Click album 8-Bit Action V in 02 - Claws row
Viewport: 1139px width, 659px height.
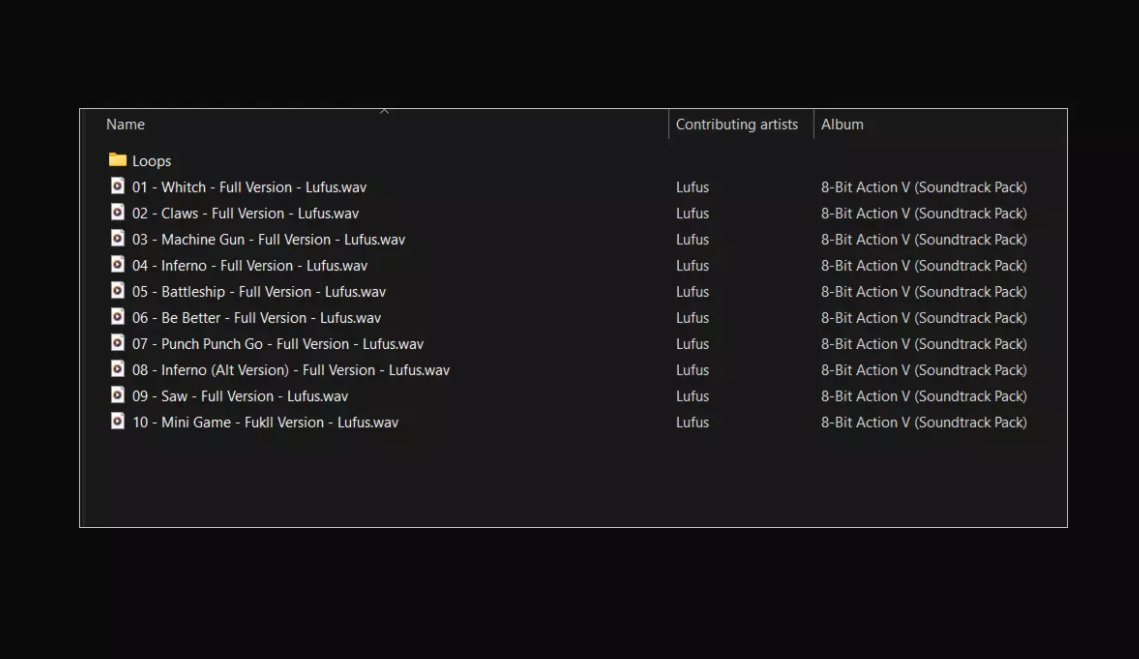(924, 213)
